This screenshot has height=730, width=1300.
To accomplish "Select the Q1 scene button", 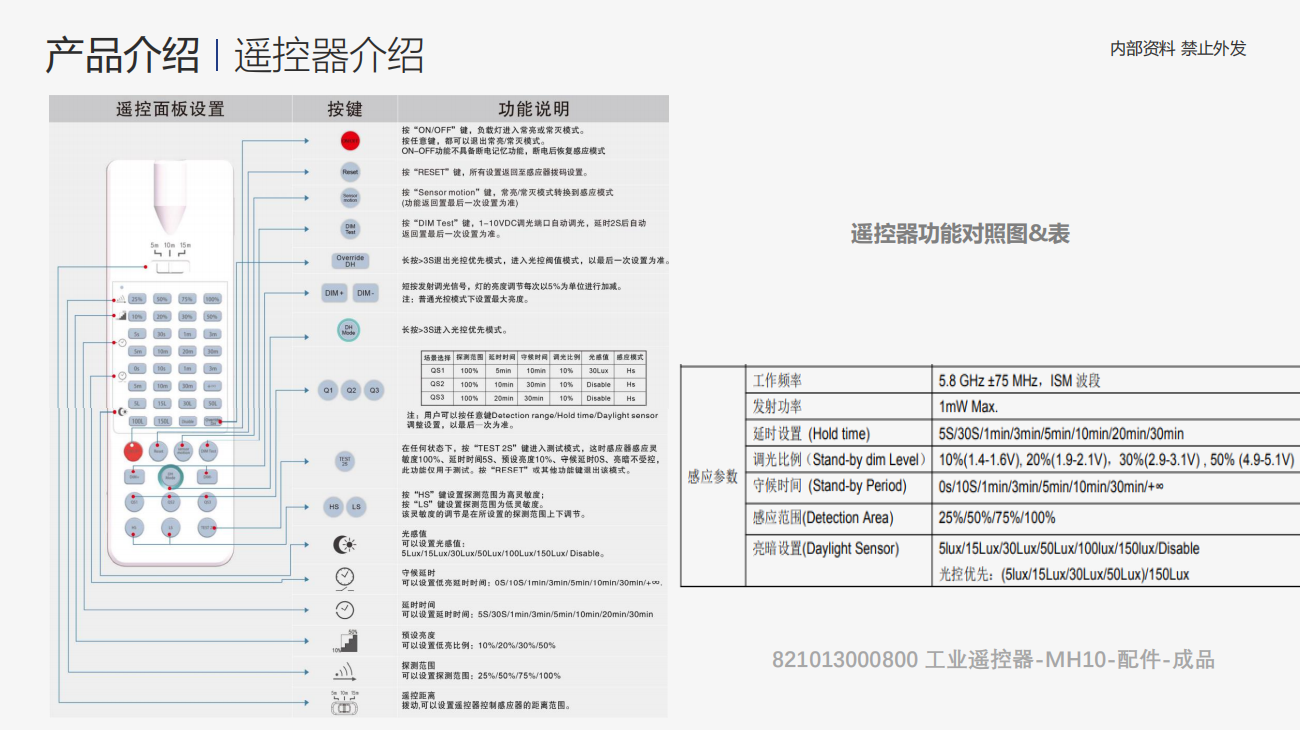I will (327, 389).
